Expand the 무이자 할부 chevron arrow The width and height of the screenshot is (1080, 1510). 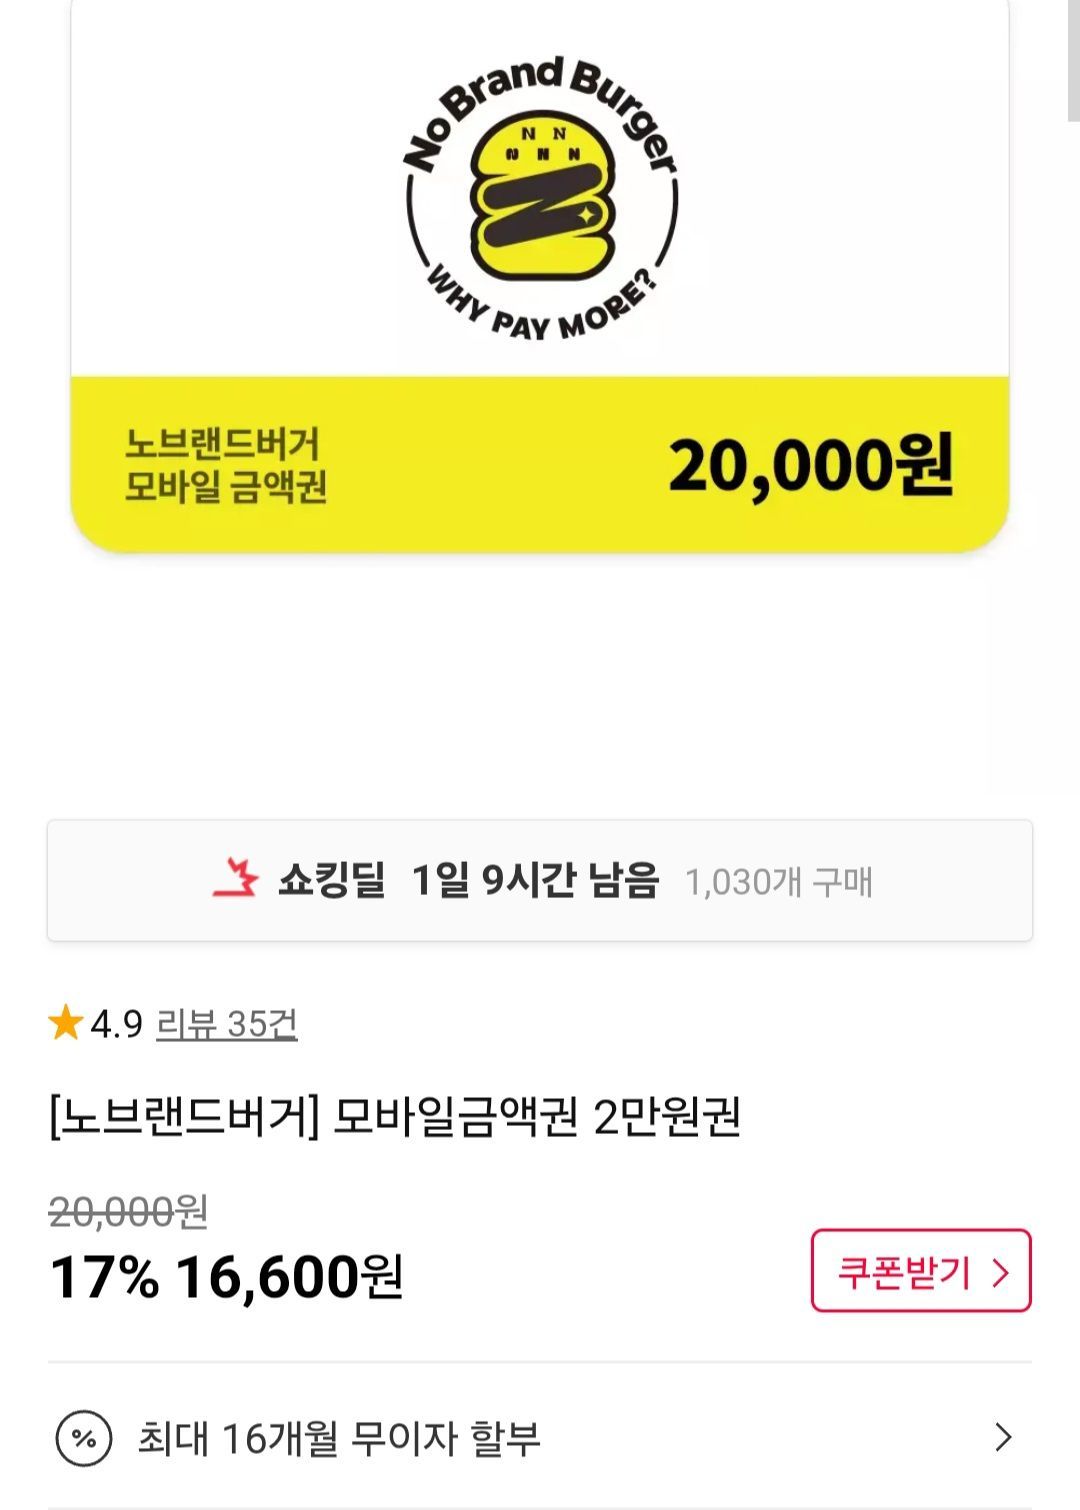pos(1003,1438)
